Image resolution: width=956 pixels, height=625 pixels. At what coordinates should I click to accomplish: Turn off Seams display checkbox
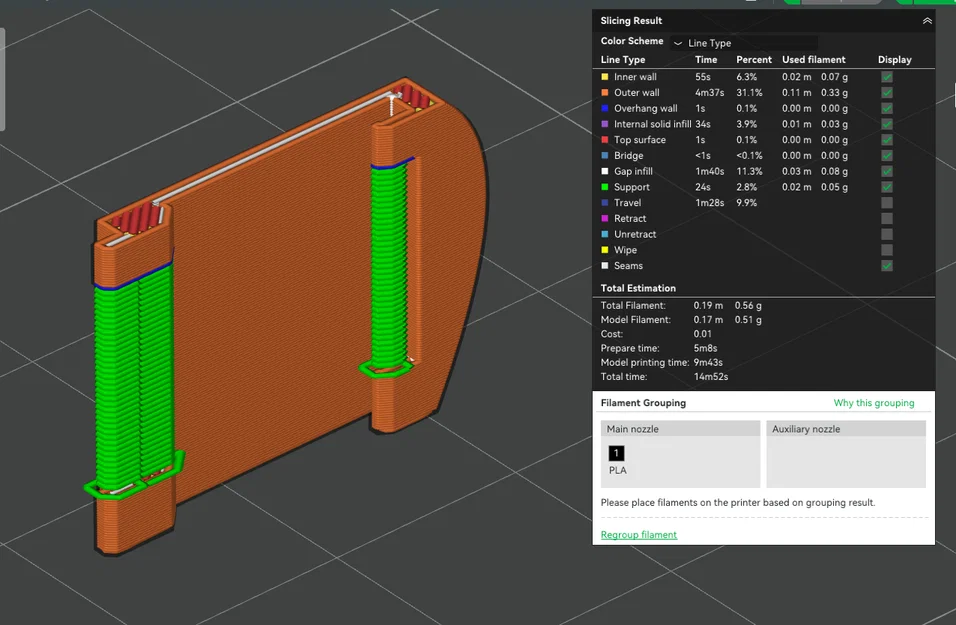click(x=886, y=266)
